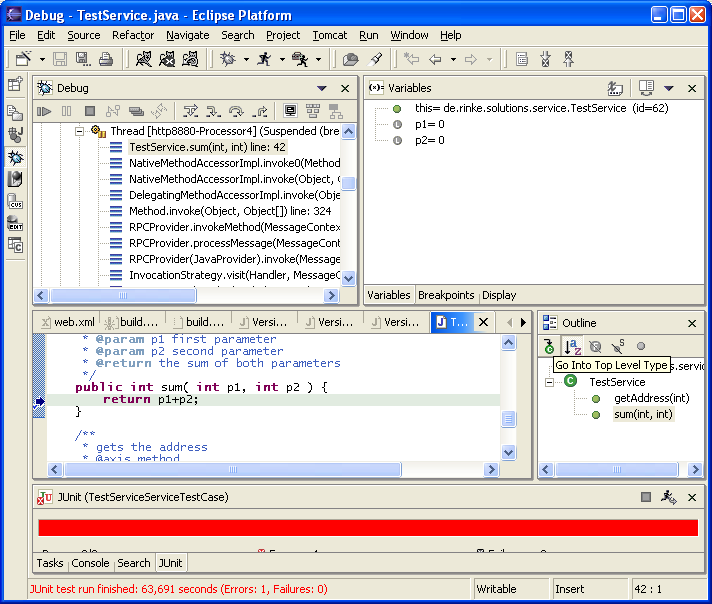Select getAddress(int) method in Outline
The image size is (712, 604).
tap(651, 398)
